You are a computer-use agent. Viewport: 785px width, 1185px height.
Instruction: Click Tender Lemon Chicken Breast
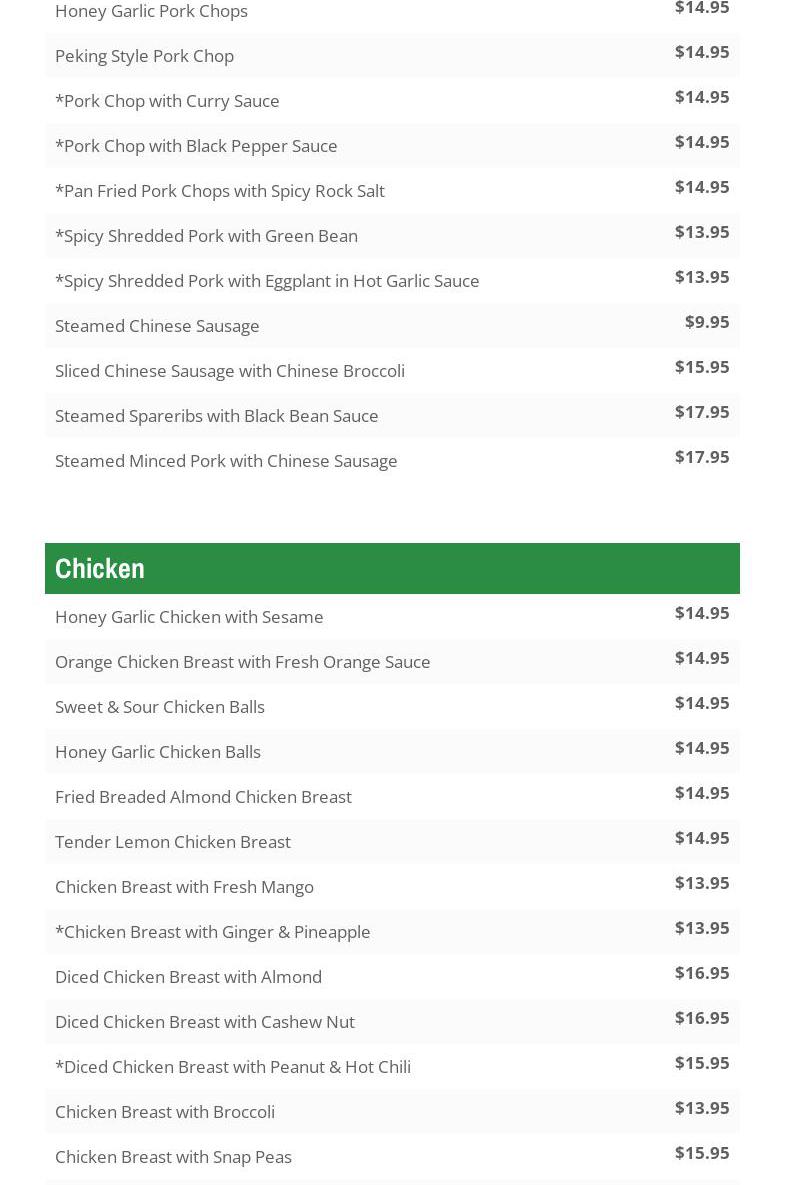172,842
